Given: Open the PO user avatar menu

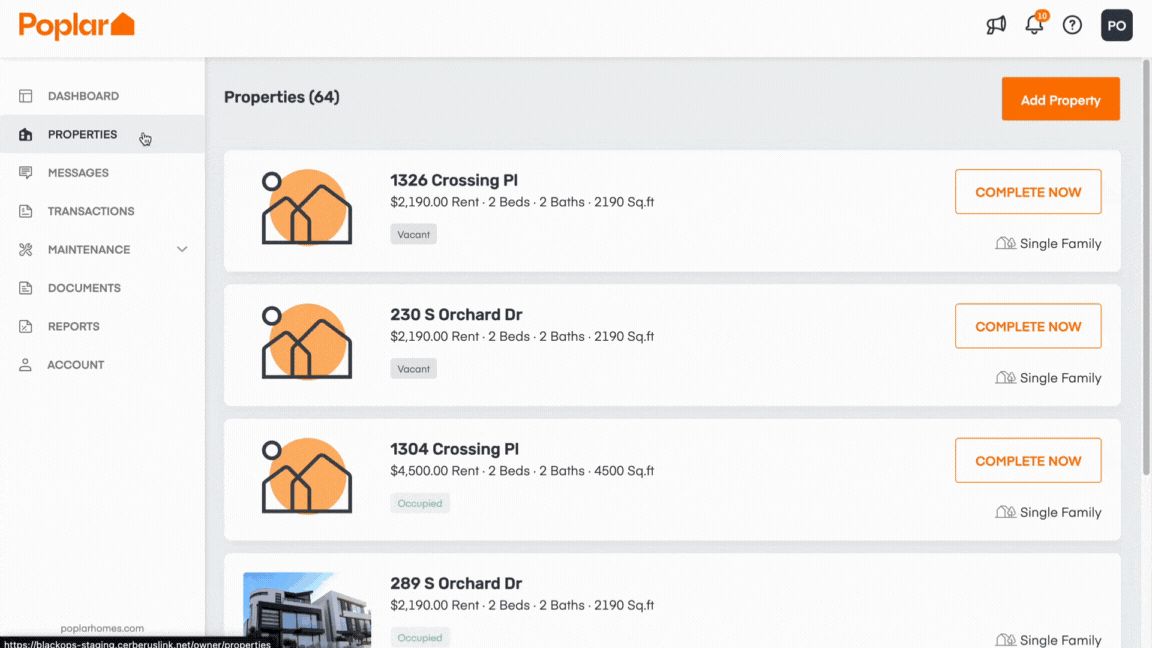Looking at the screenshot, I should (x=1116, y=25).
